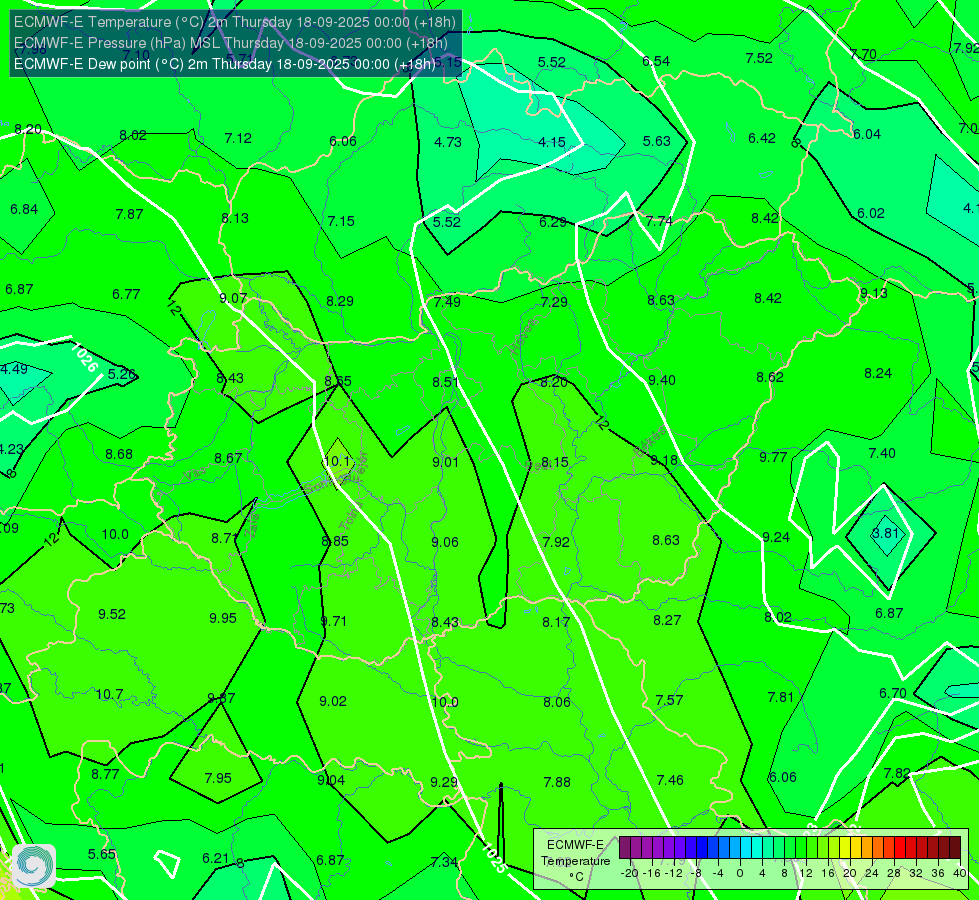Click the 9.02 temperature value
This screenshot has height=900, width=979.
coord(333,701)
